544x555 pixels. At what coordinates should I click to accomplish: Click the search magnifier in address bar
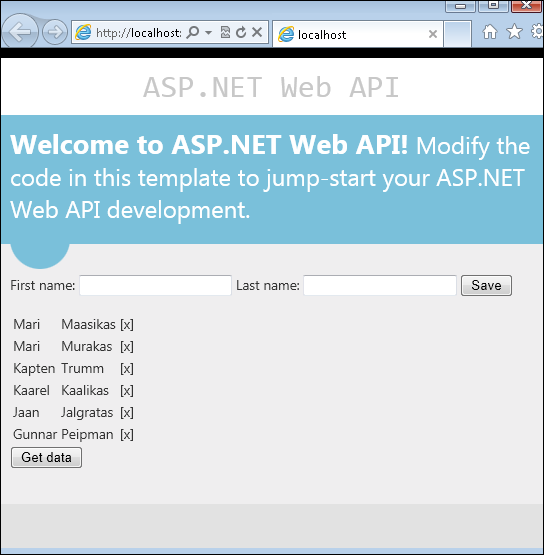click(193, 32)
